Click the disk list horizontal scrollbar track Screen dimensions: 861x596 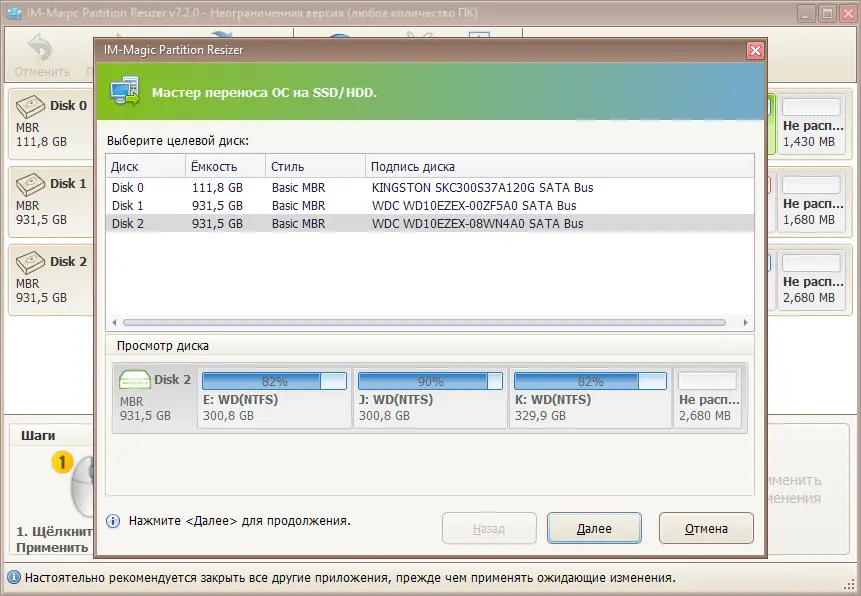424,322
